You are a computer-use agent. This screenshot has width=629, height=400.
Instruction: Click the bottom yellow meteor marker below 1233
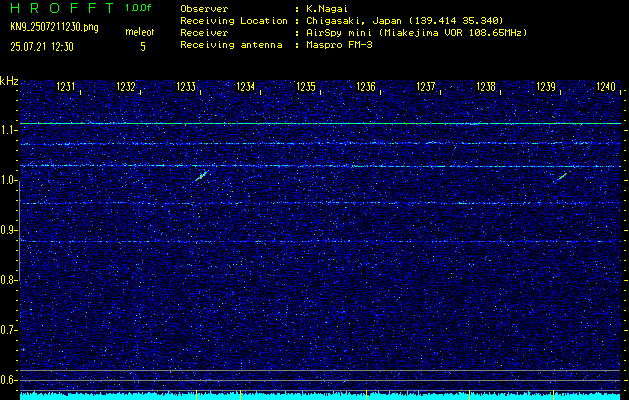197,395
